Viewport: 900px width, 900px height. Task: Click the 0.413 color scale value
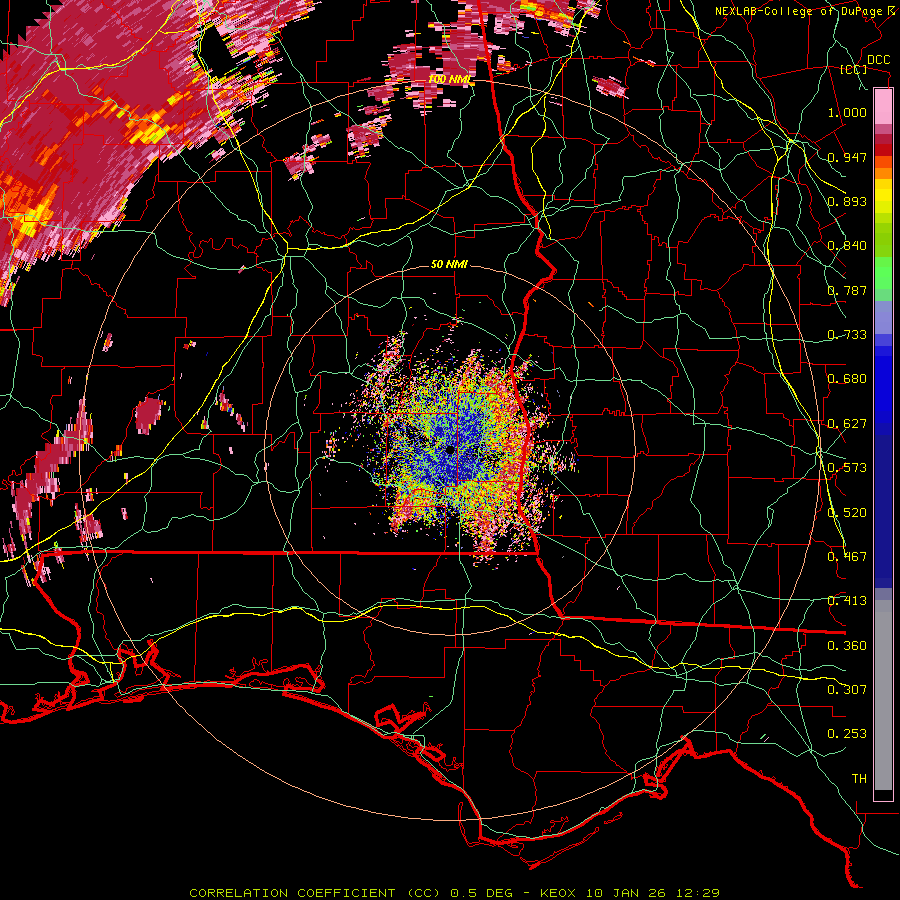click(x=847, y=601)
